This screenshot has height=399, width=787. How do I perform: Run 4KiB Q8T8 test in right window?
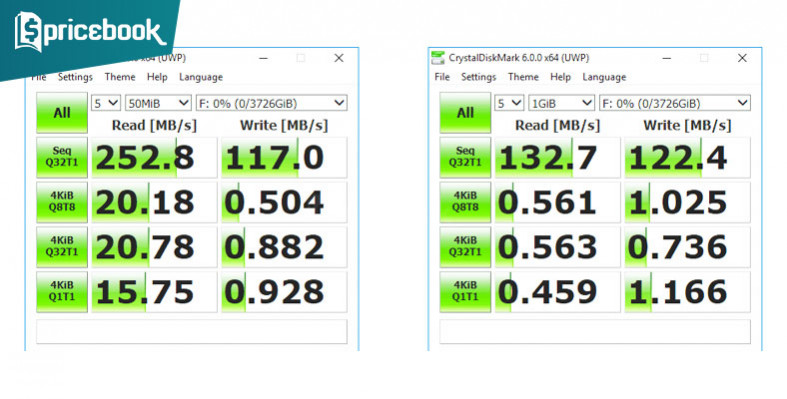tap(465, 202)
